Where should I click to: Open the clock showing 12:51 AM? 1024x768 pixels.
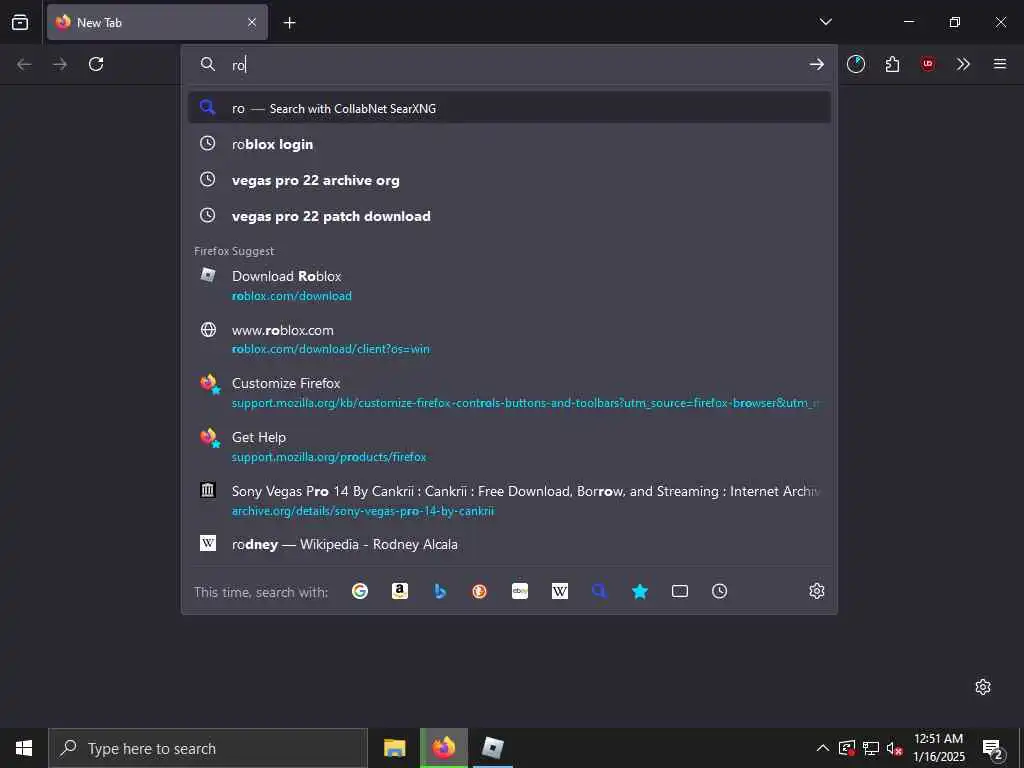tap(938, 748)
